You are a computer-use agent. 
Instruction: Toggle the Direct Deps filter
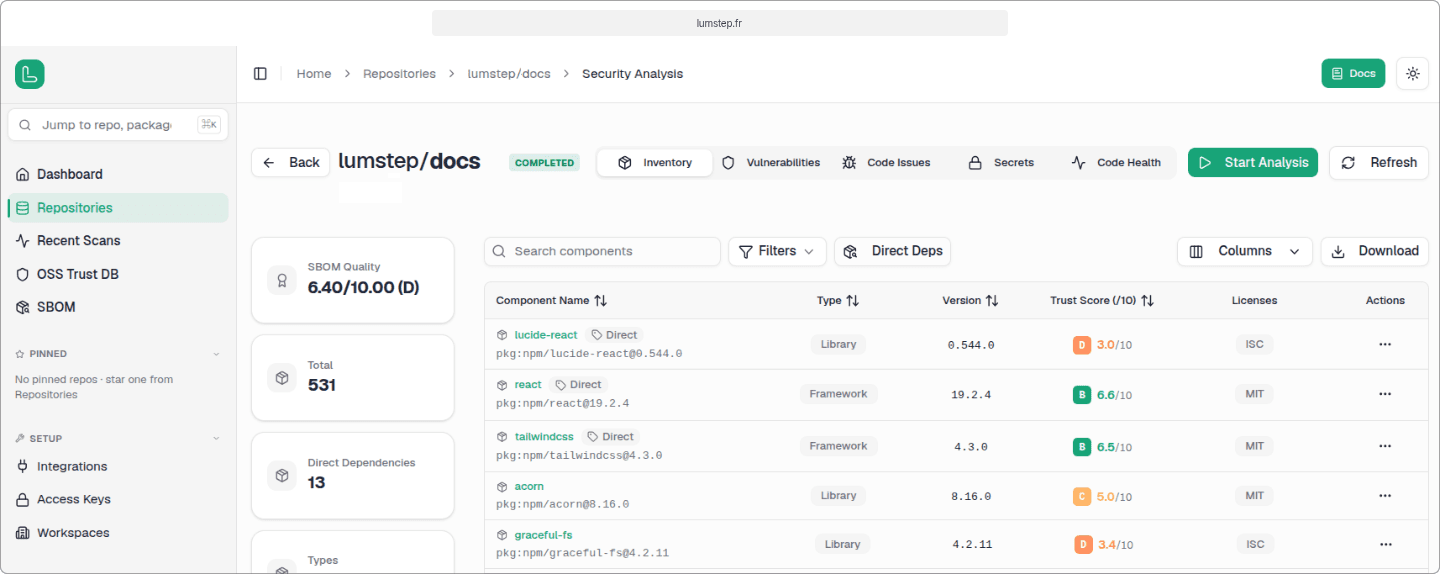pyautogui.click(x=892, y=251)
